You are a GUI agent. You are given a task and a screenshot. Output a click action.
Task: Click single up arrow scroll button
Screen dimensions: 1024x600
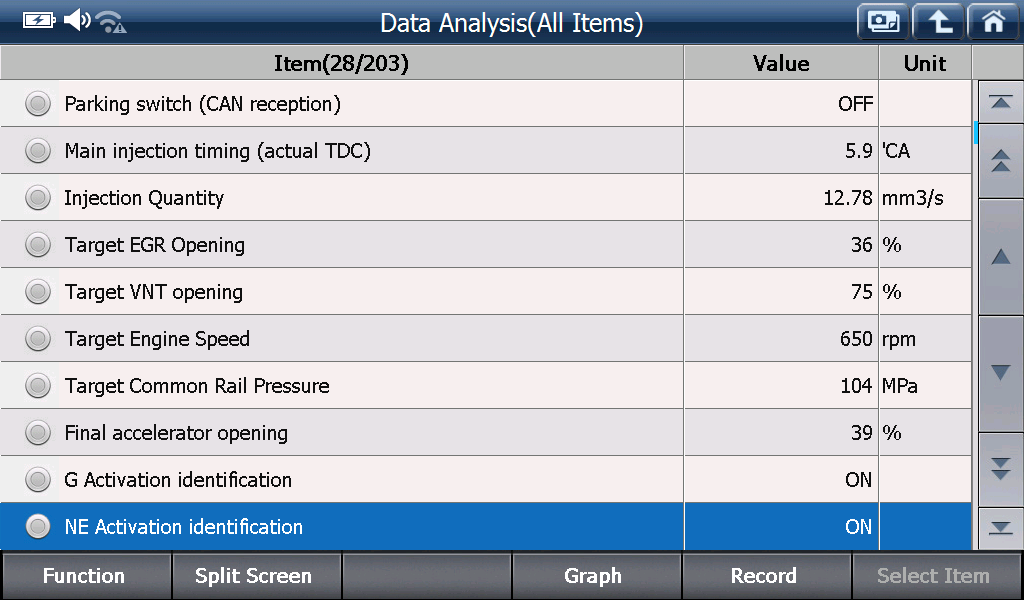(1000, 257)
